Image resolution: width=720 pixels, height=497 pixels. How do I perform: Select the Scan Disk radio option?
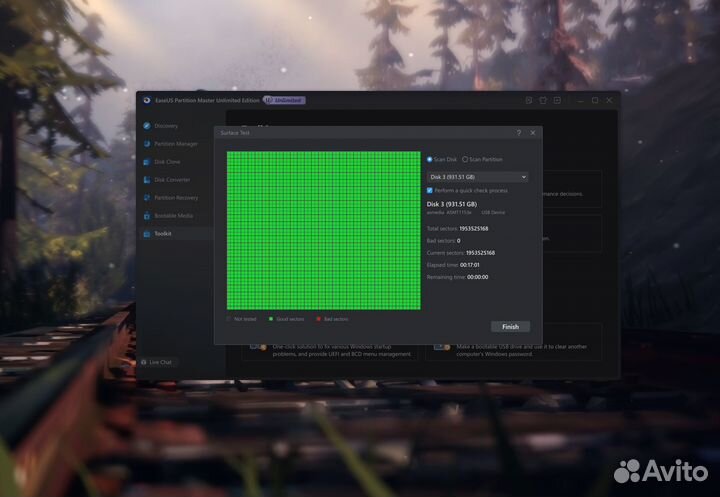[x=430, y=159]
